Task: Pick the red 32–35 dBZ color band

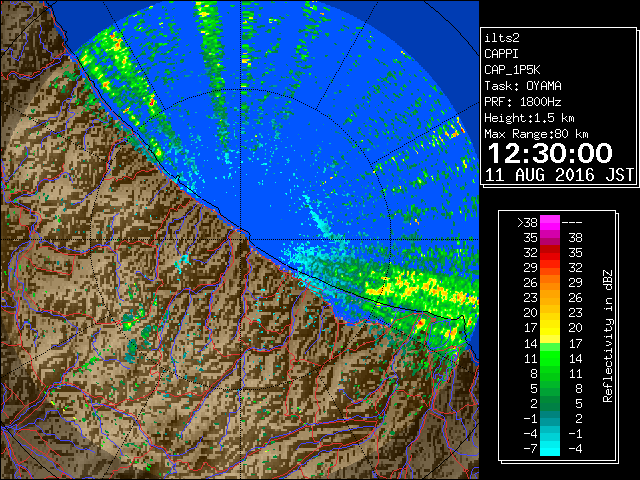Action: point(550,253)
